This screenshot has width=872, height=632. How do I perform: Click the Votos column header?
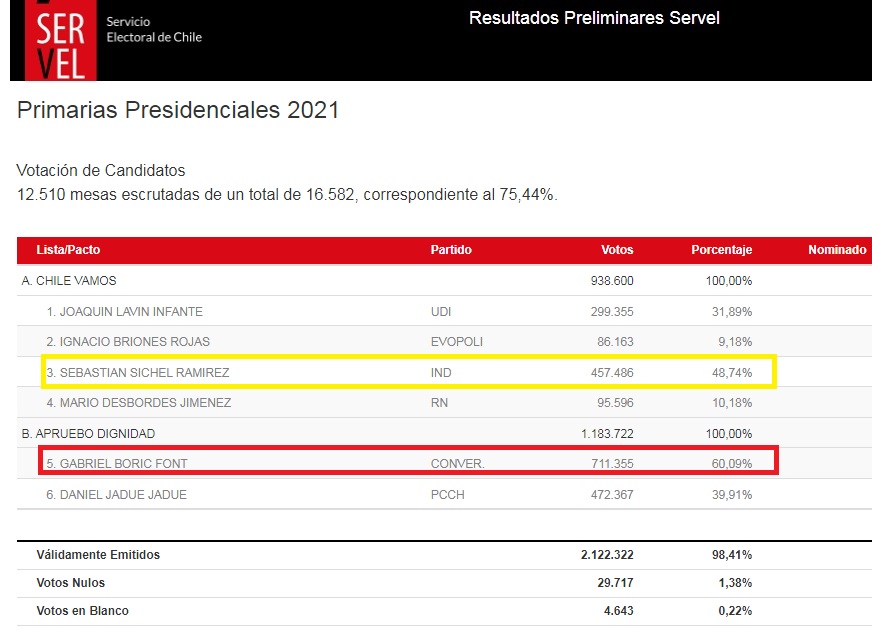click(617, 250)
